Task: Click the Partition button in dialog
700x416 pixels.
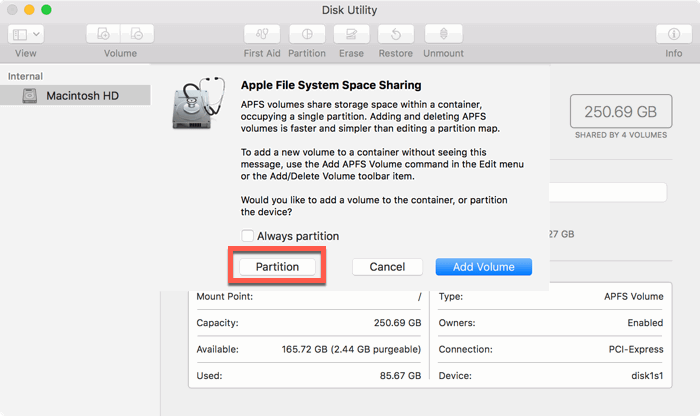Action: [277, 267]
